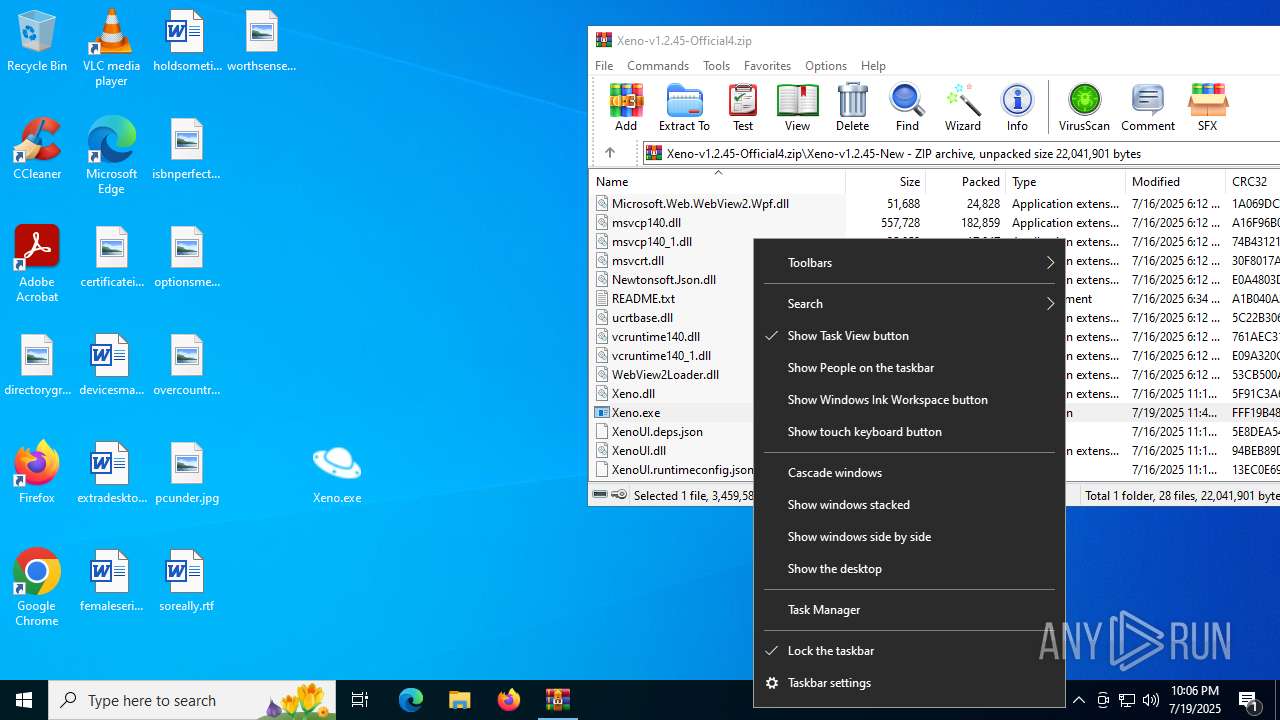Select CCleaner desktop shortcut
The width and height of the screenshot is (1280, 720).
tap(37, 149)
